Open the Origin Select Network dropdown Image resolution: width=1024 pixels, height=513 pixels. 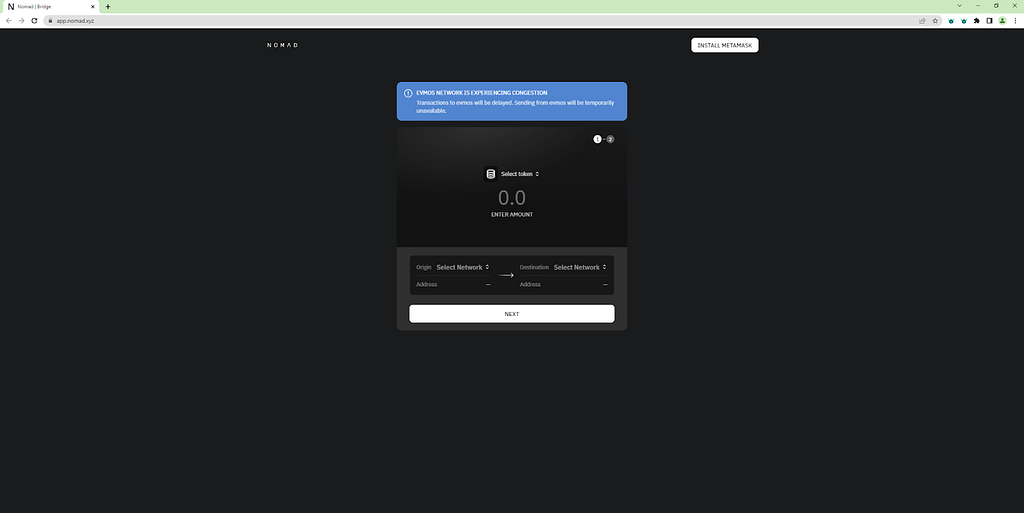[x=462, y=267]
